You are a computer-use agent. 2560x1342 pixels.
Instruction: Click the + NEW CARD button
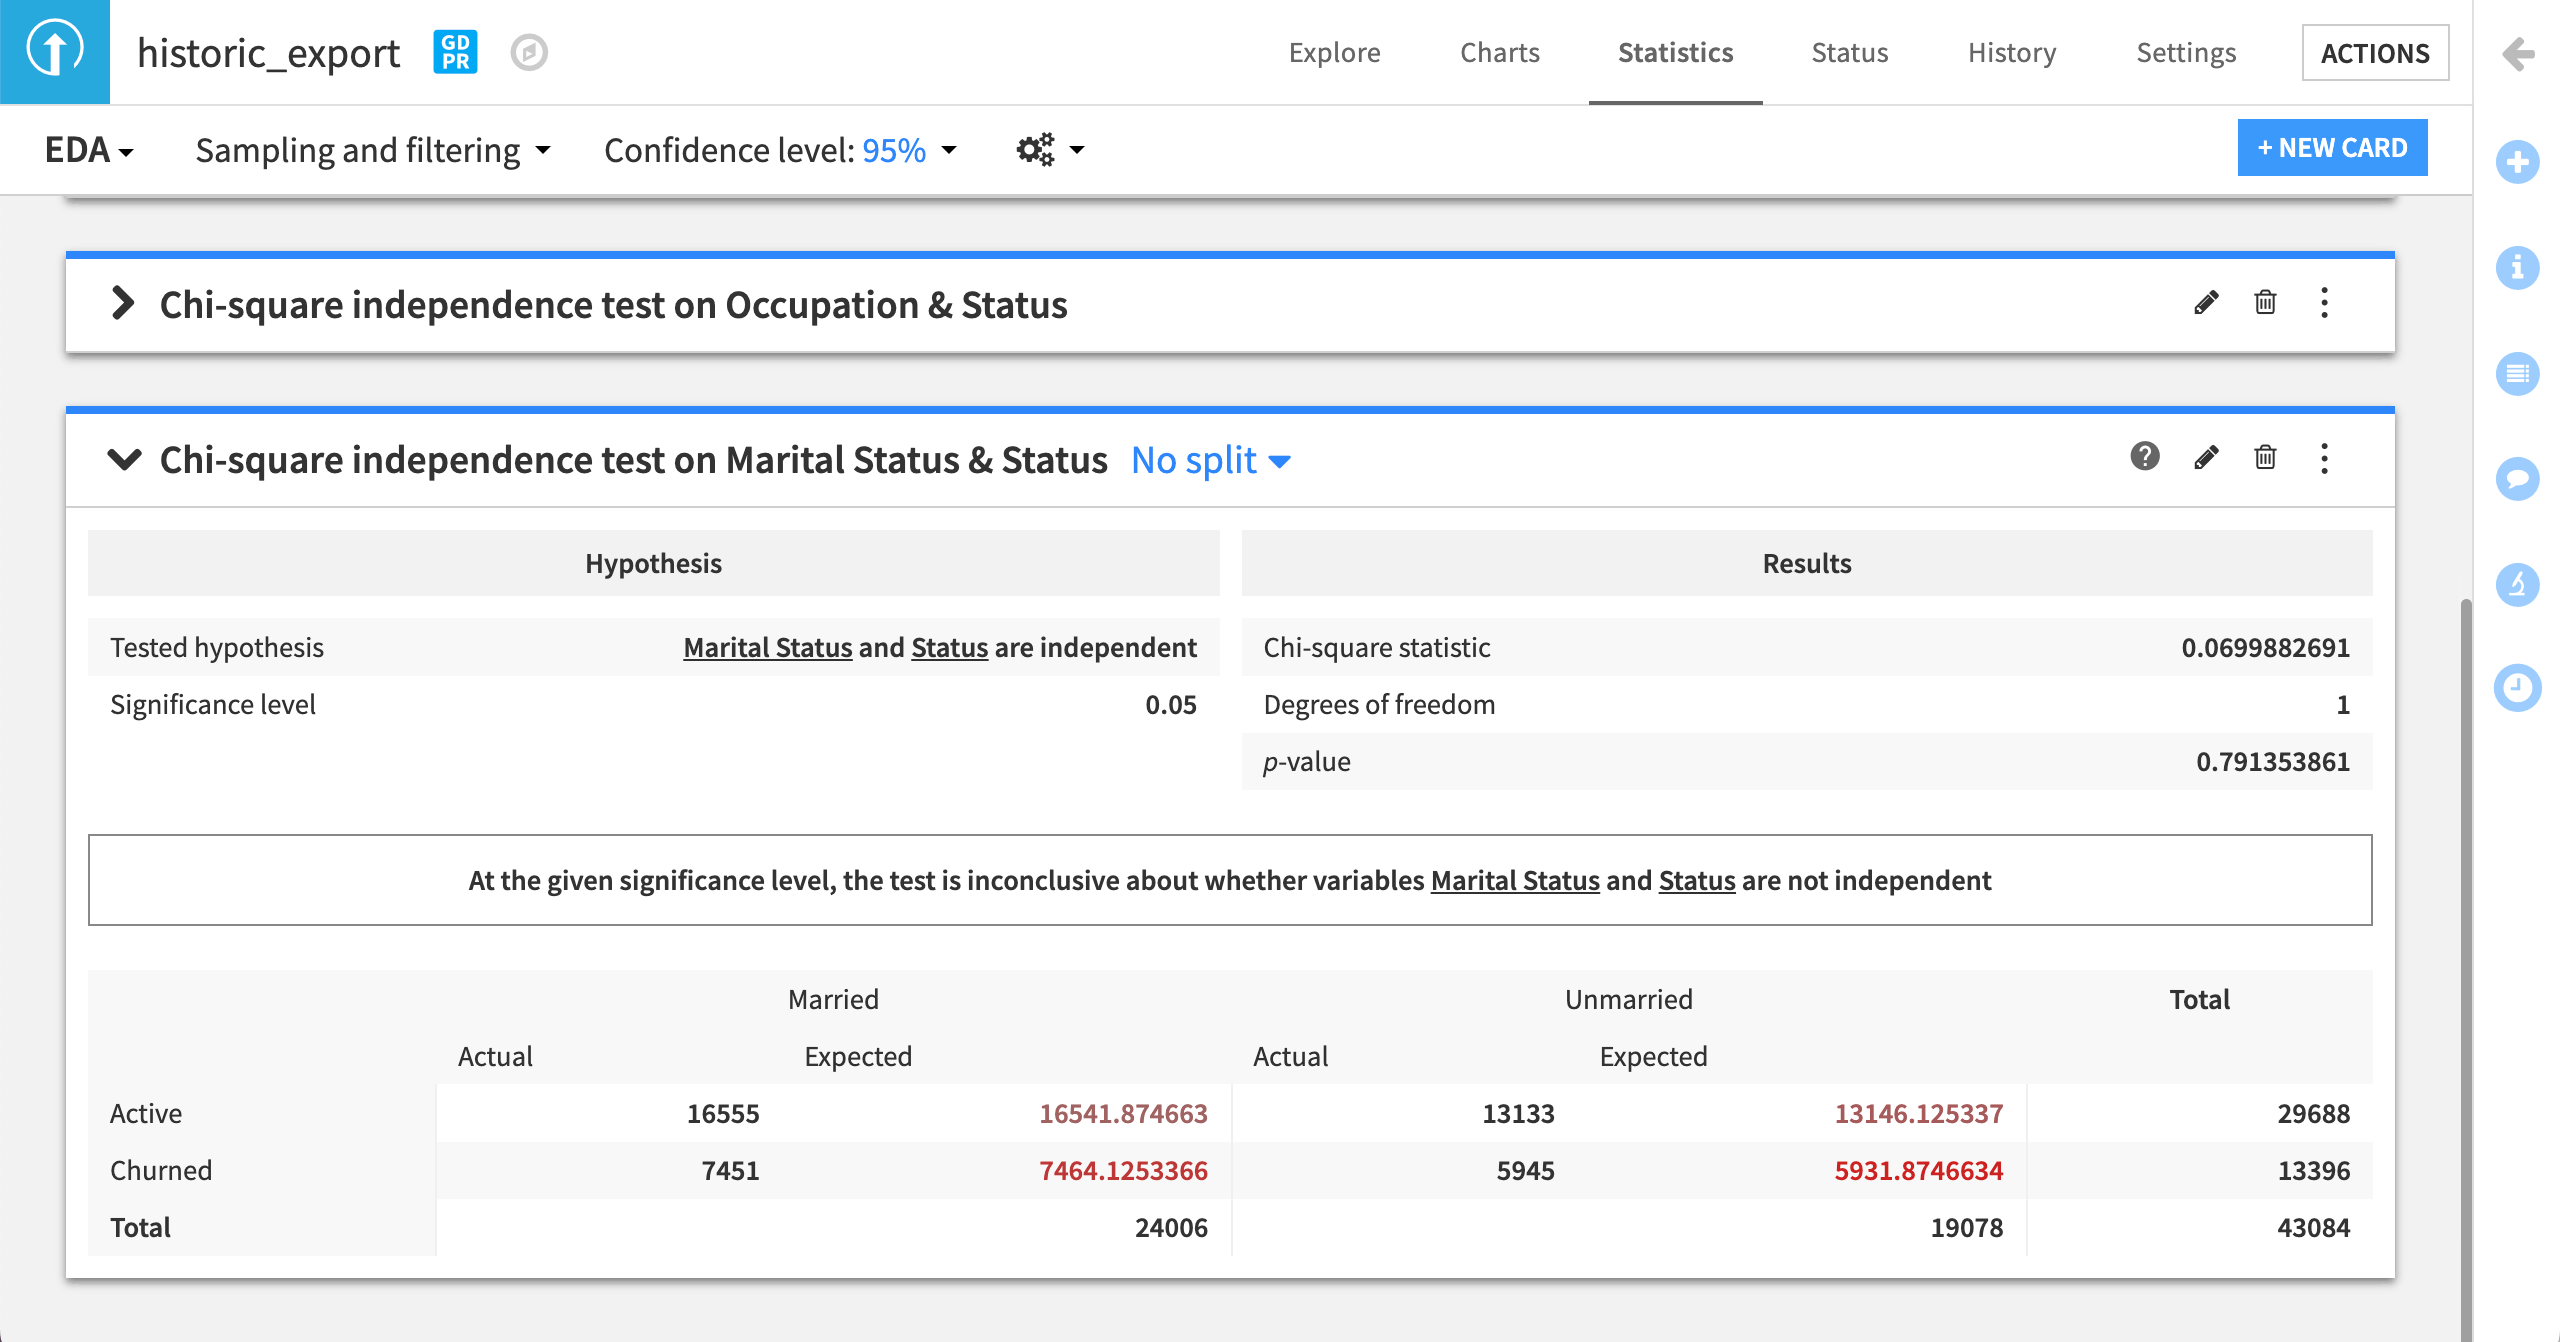coord(2331,148)
